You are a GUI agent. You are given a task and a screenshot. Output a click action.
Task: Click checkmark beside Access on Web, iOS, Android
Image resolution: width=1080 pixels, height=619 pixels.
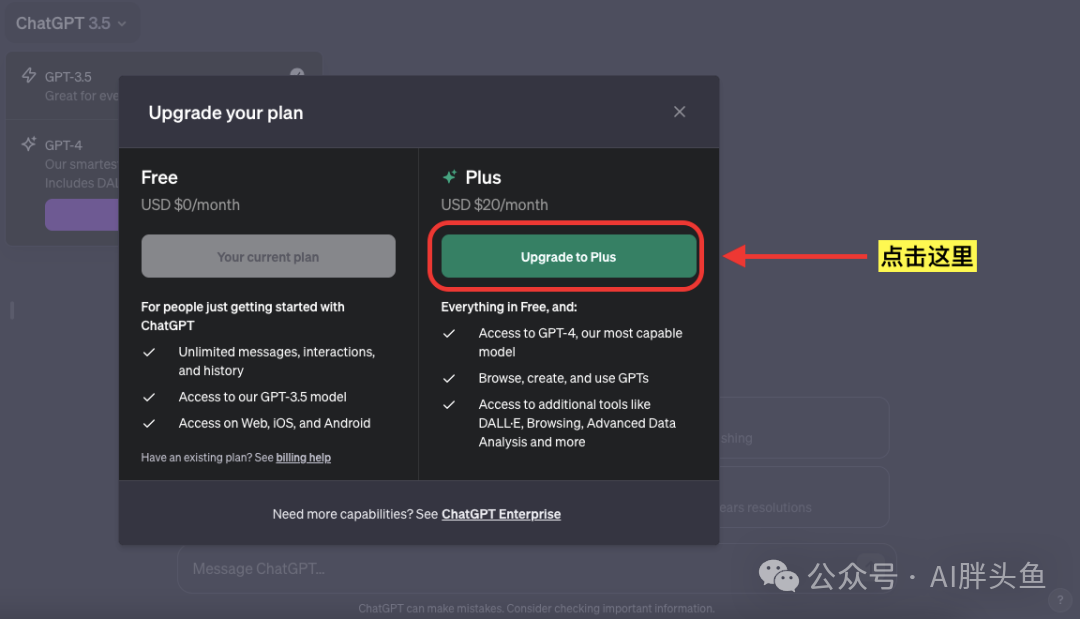point(149,424)
